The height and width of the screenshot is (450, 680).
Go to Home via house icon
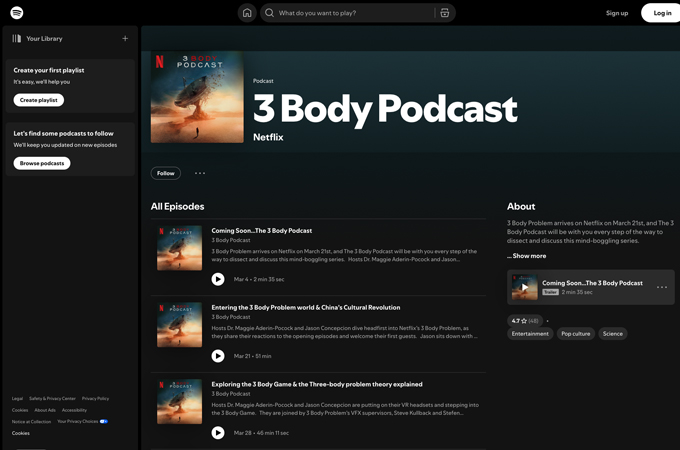[247, 13]
